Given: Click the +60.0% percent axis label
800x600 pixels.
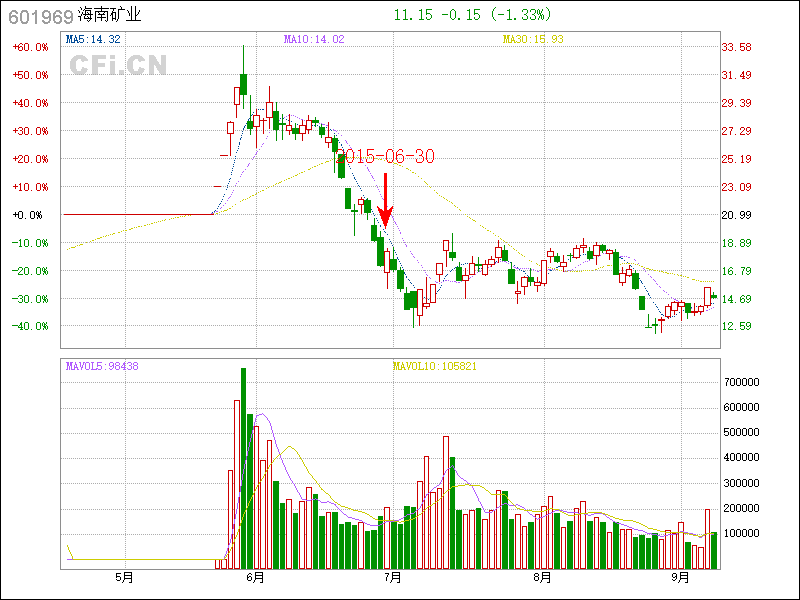Looking at the screenshot, I should (30, 47).
